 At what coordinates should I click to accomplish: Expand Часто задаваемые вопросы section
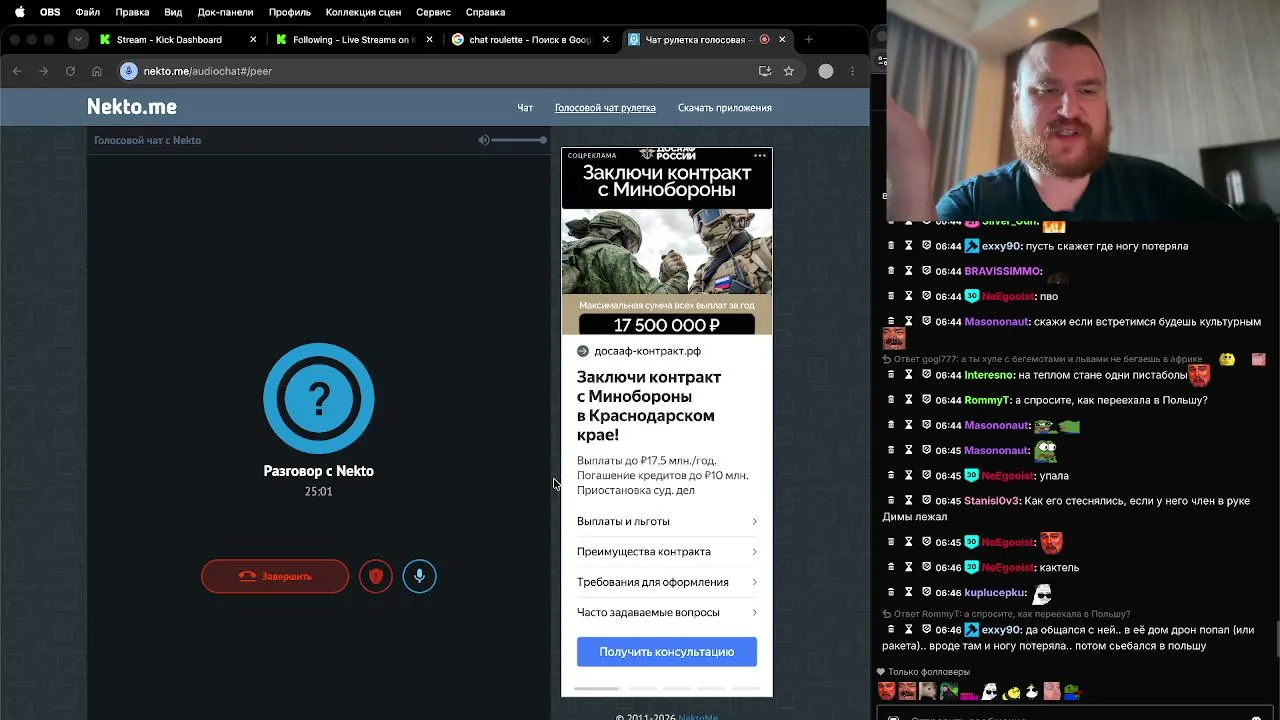(667, 612)
